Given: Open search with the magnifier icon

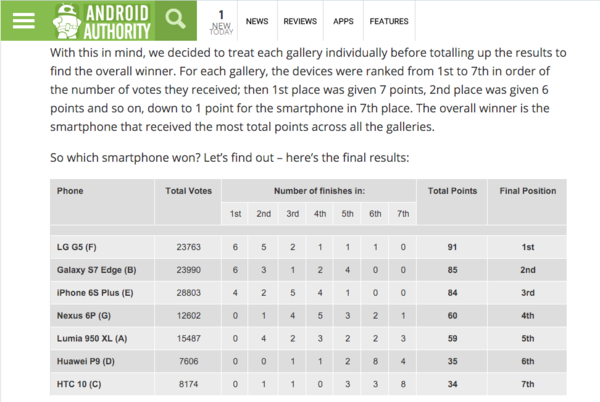Looking at the screenshot, I should [x=175, y=20].
